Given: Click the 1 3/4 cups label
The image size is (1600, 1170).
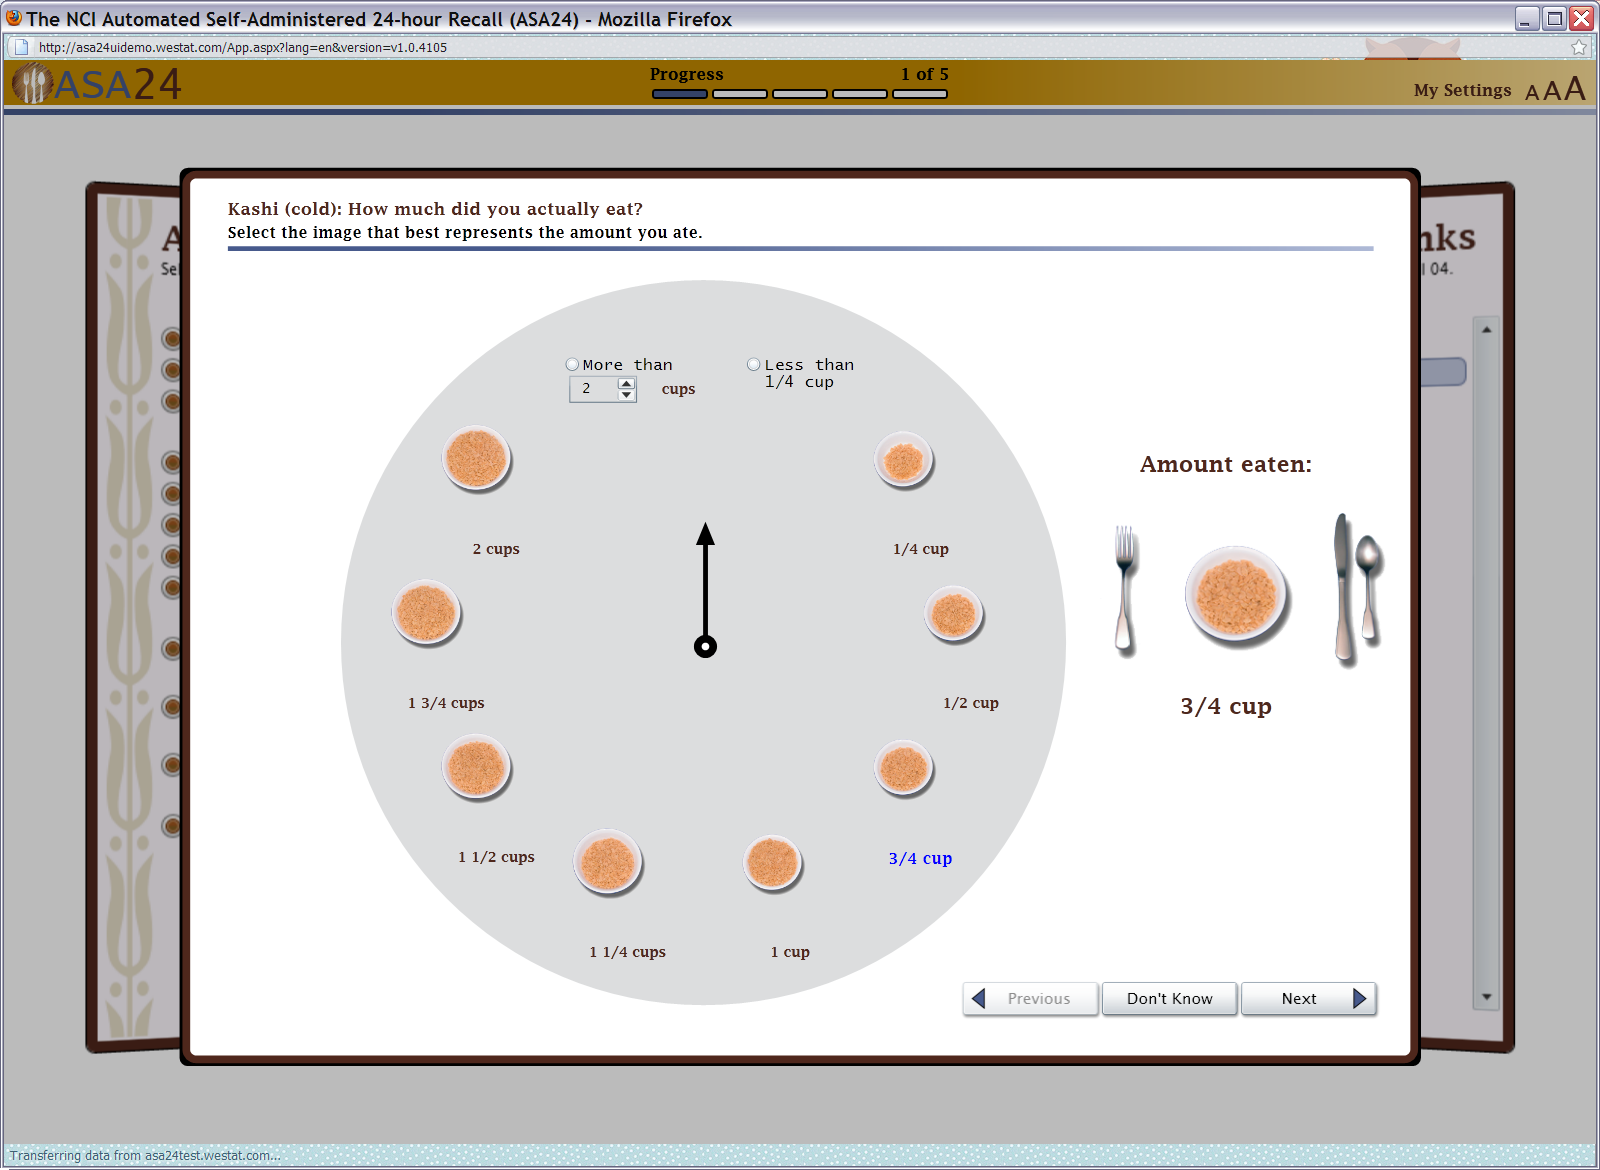Looking at the screenshot, I should click(x=446, y=703).
